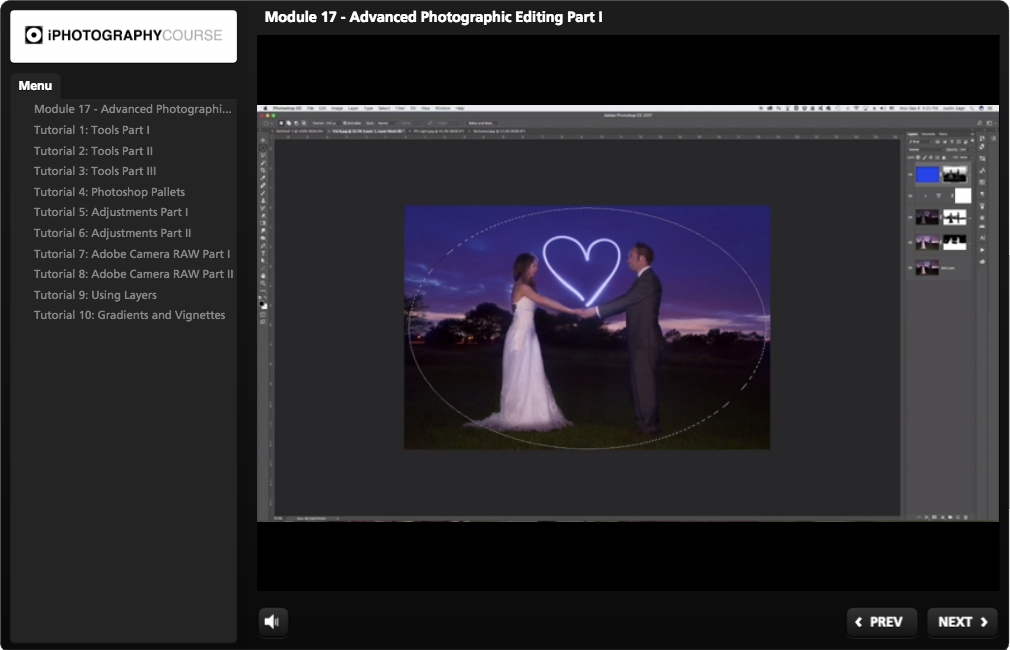1010x650 pixels.
Task: Open the Apple menu
Action: (x=265, y=108)
